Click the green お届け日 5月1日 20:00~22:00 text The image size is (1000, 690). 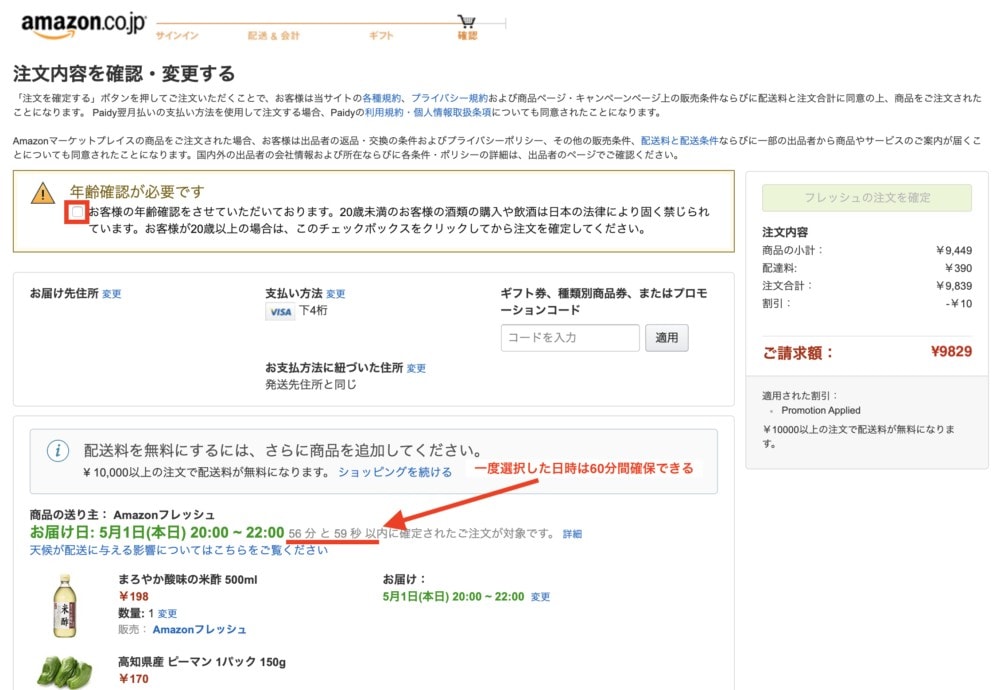pos(157,532)
